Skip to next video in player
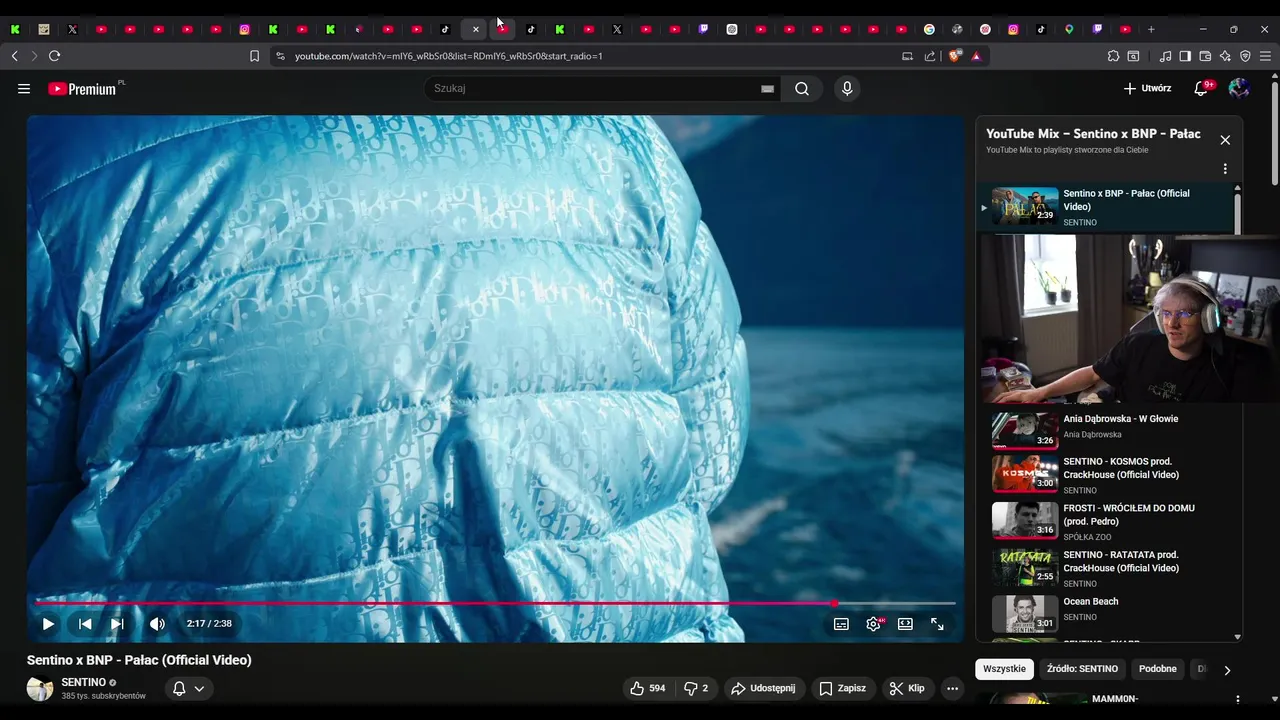Screen dimensions: 1280x720 tap(117, 624)
